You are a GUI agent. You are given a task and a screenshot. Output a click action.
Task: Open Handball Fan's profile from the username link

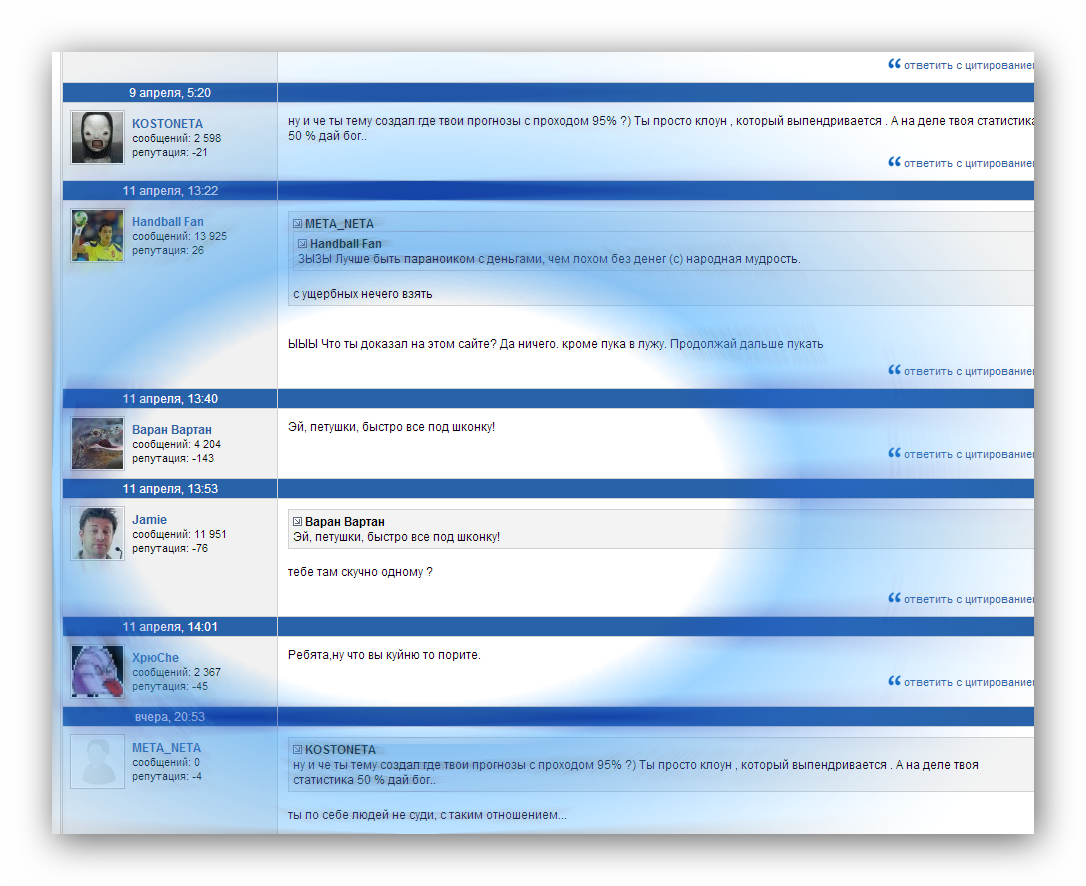tap(168, 222)
